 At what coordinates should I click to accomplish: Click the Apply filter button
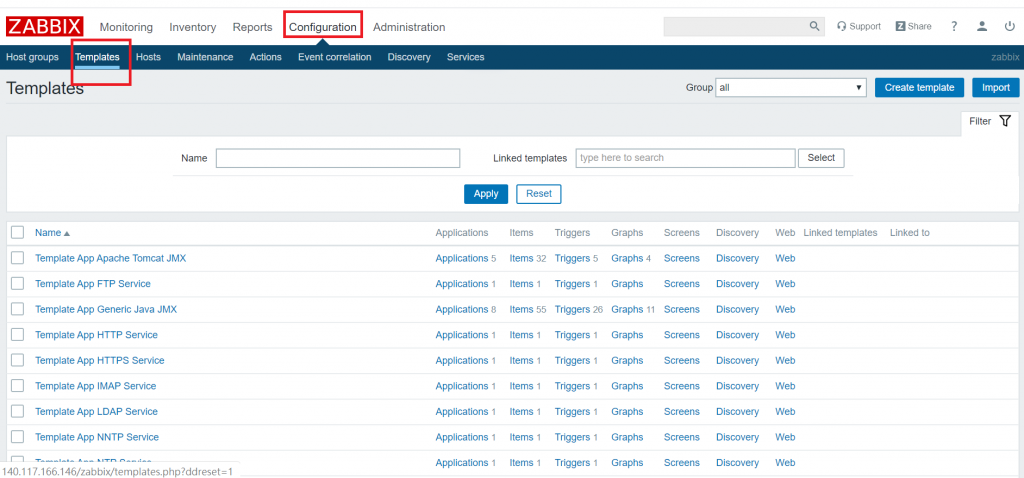[486, 194]
